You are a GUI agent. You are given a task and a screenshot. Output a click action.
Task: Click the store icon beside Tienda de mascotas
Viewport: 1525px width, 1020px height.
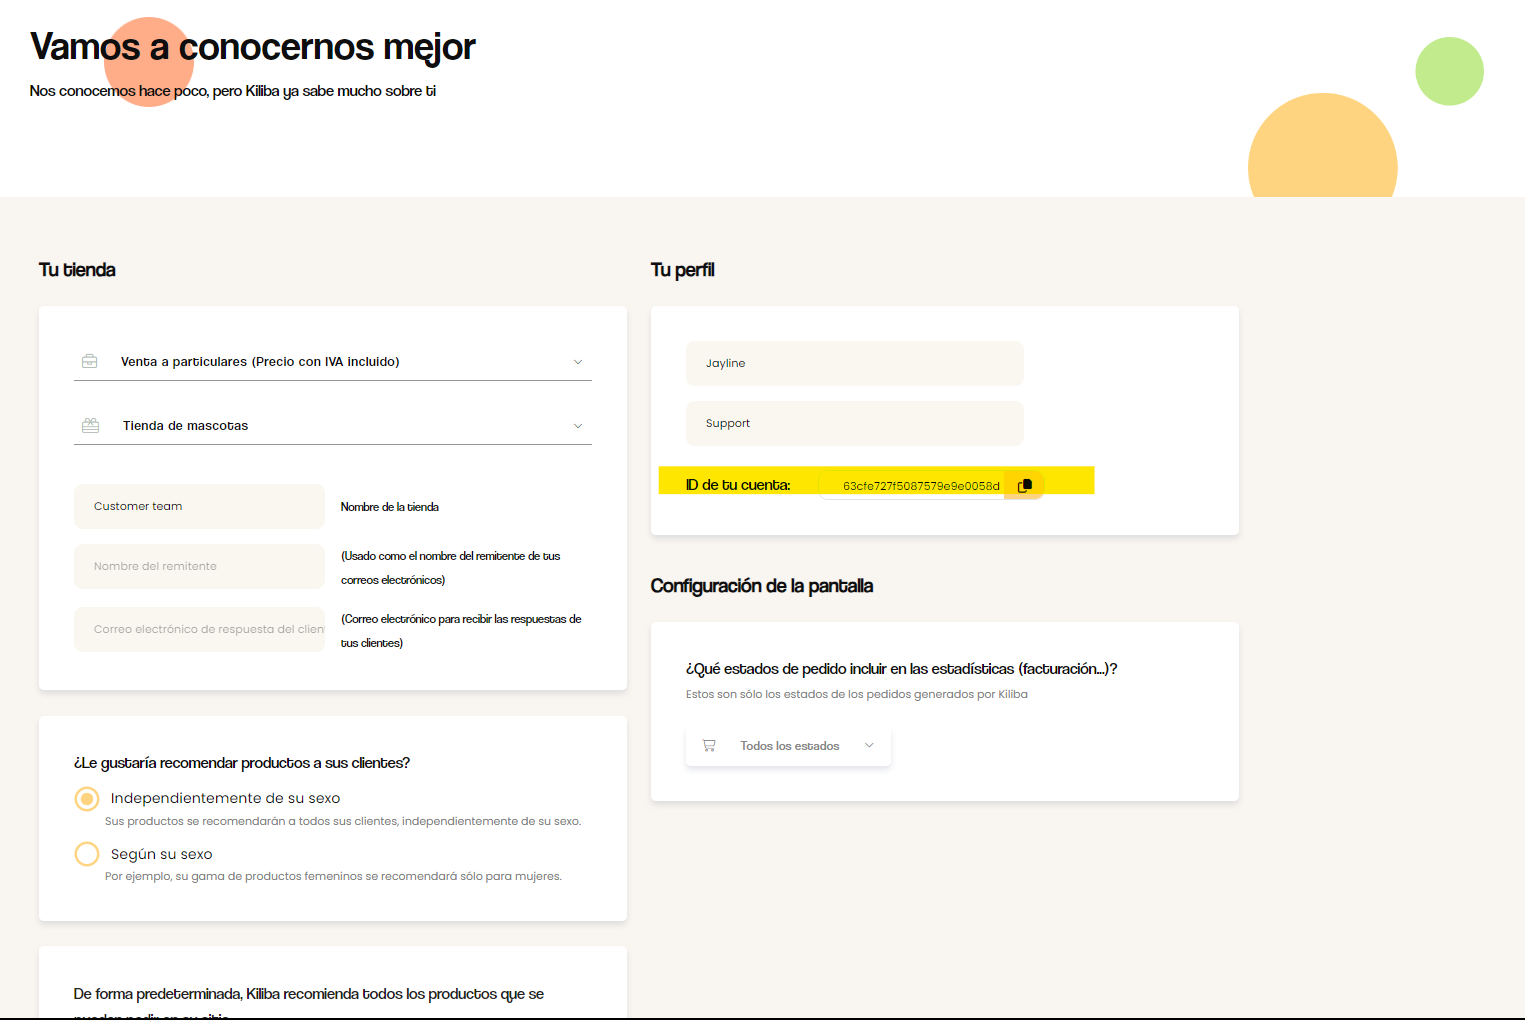click(90, 425)
